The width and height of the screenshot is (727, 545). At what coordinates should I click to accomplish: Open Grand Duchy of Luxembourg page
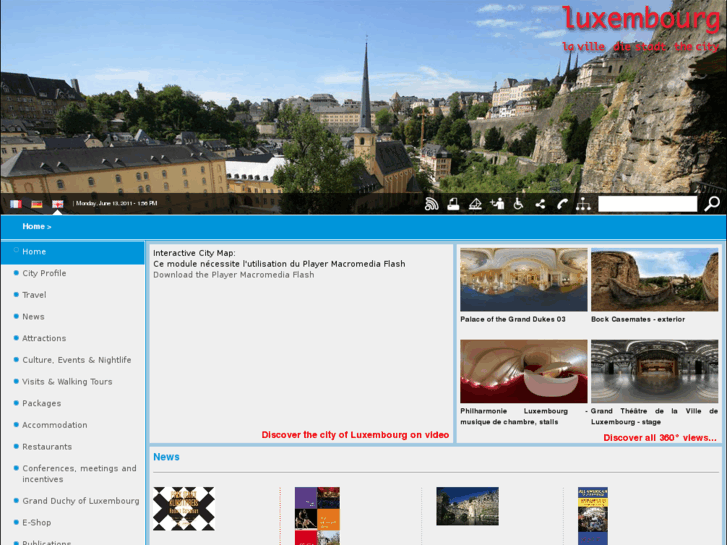click(81, 501)
